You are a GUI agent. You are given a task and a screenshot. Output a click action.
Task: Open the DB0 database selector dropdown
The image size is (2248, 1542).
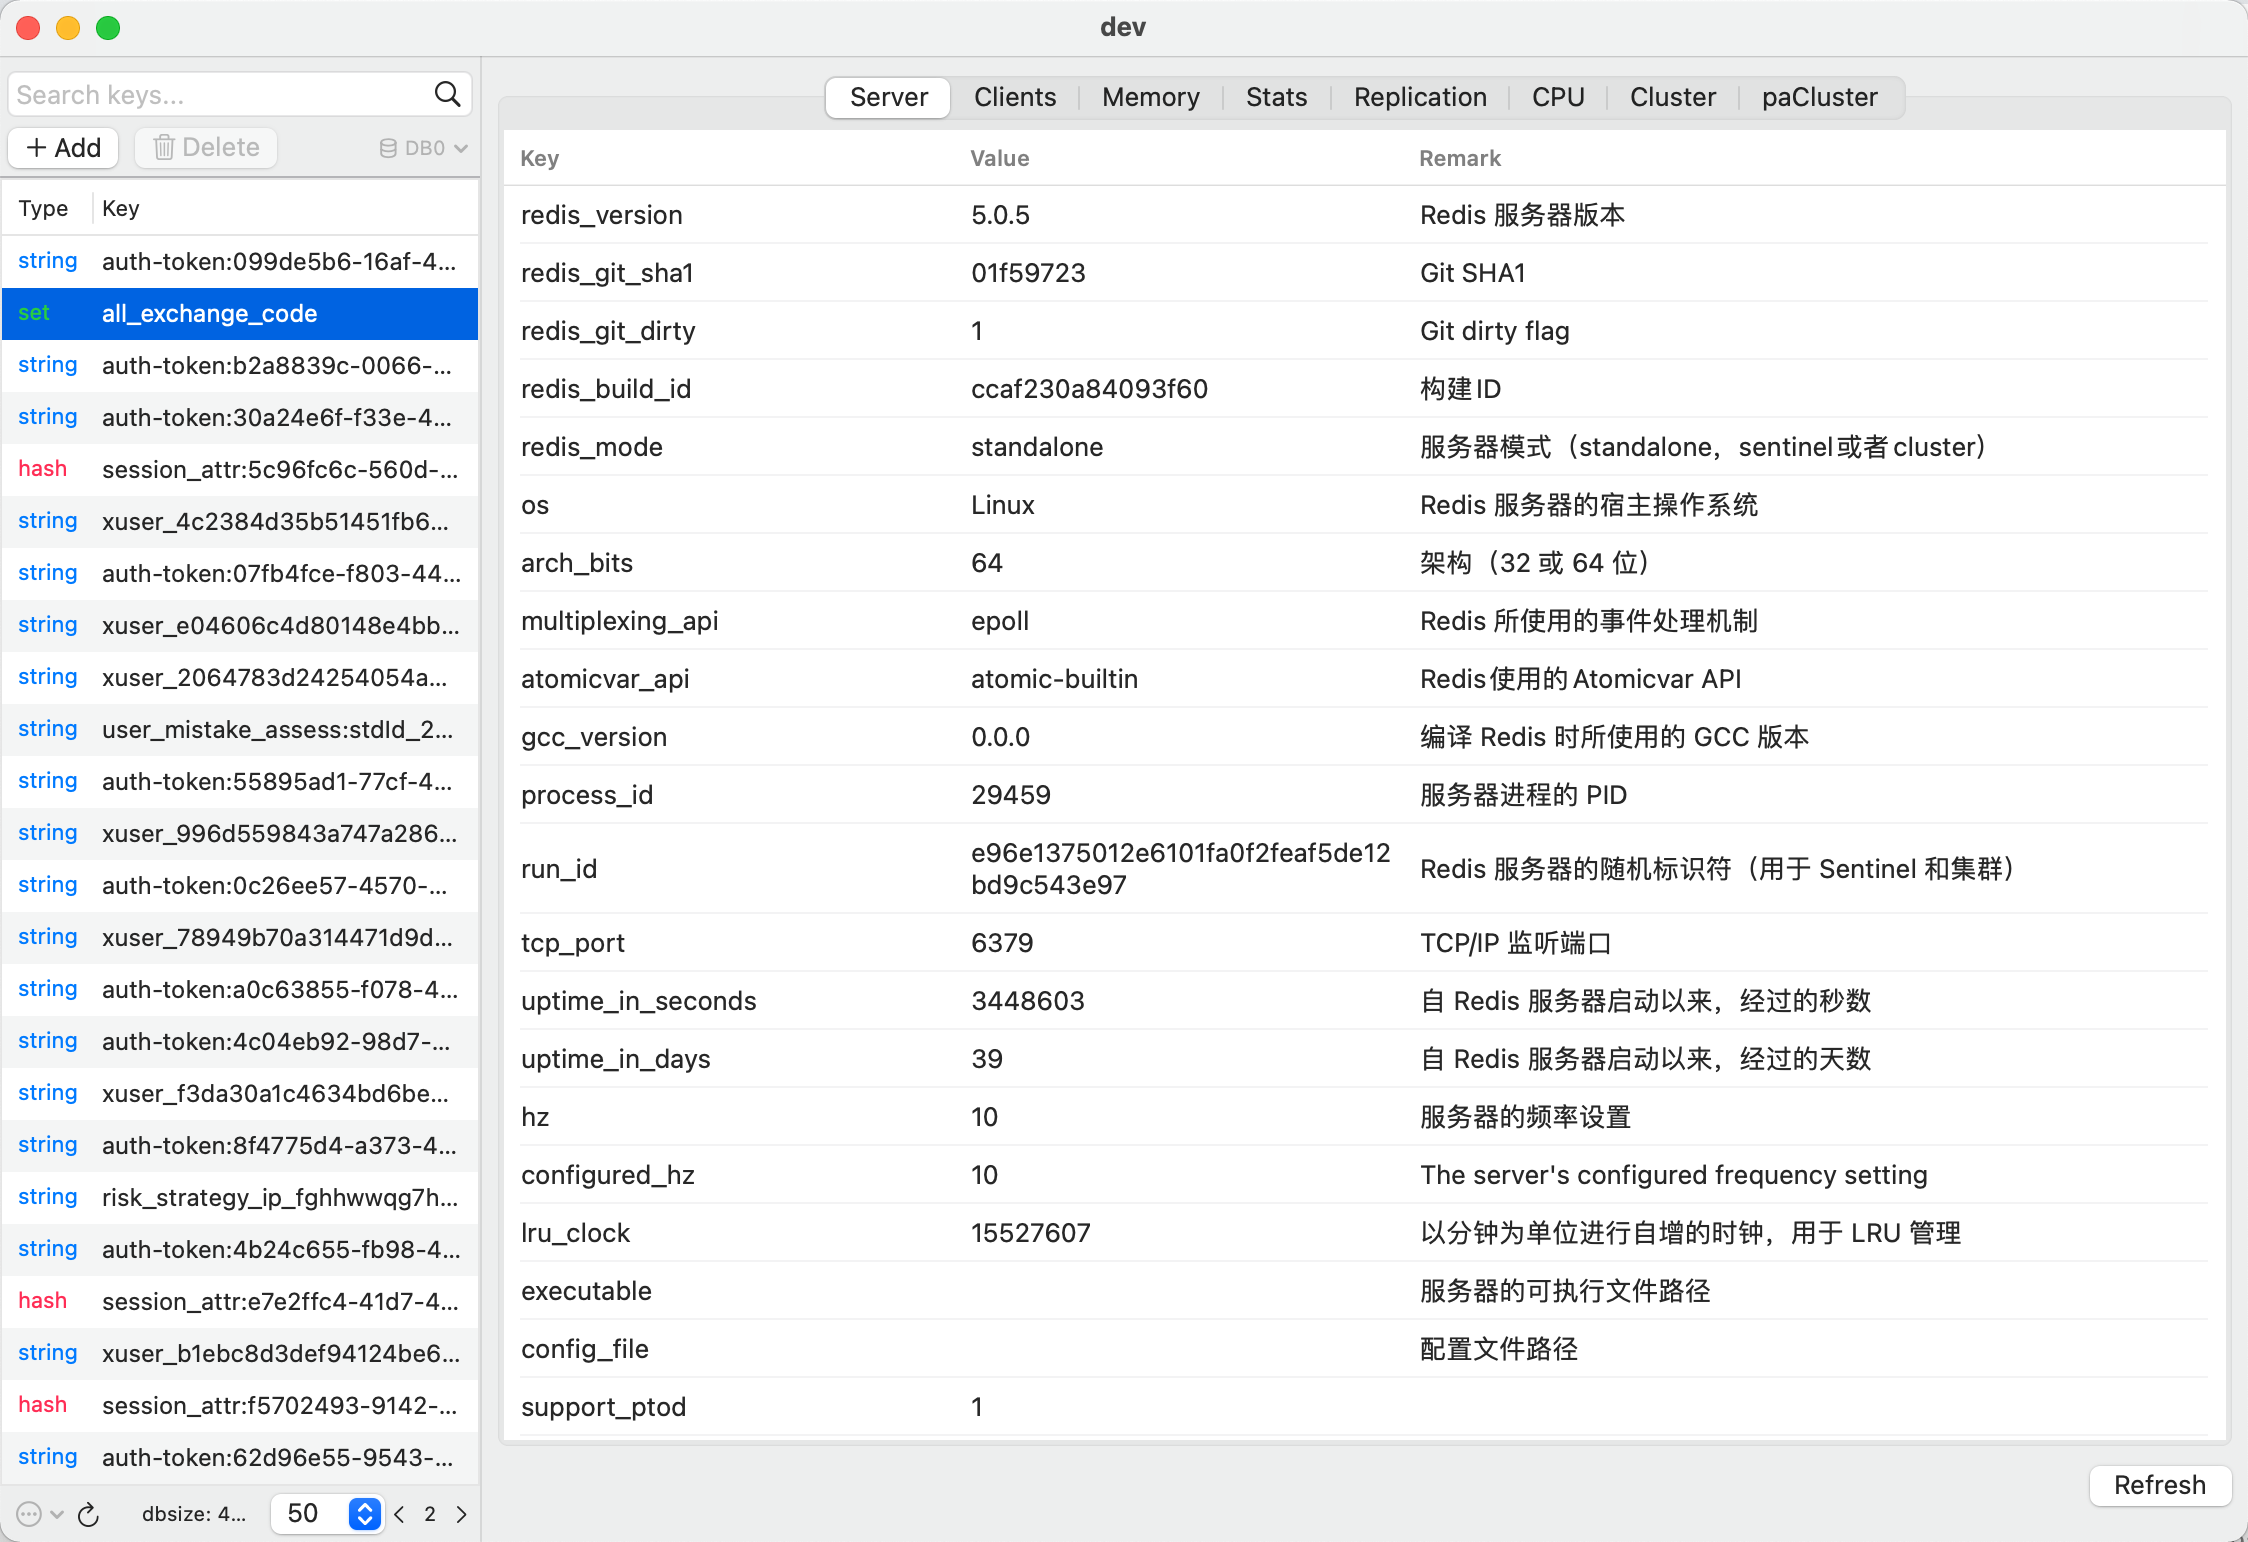coord(422,147)
